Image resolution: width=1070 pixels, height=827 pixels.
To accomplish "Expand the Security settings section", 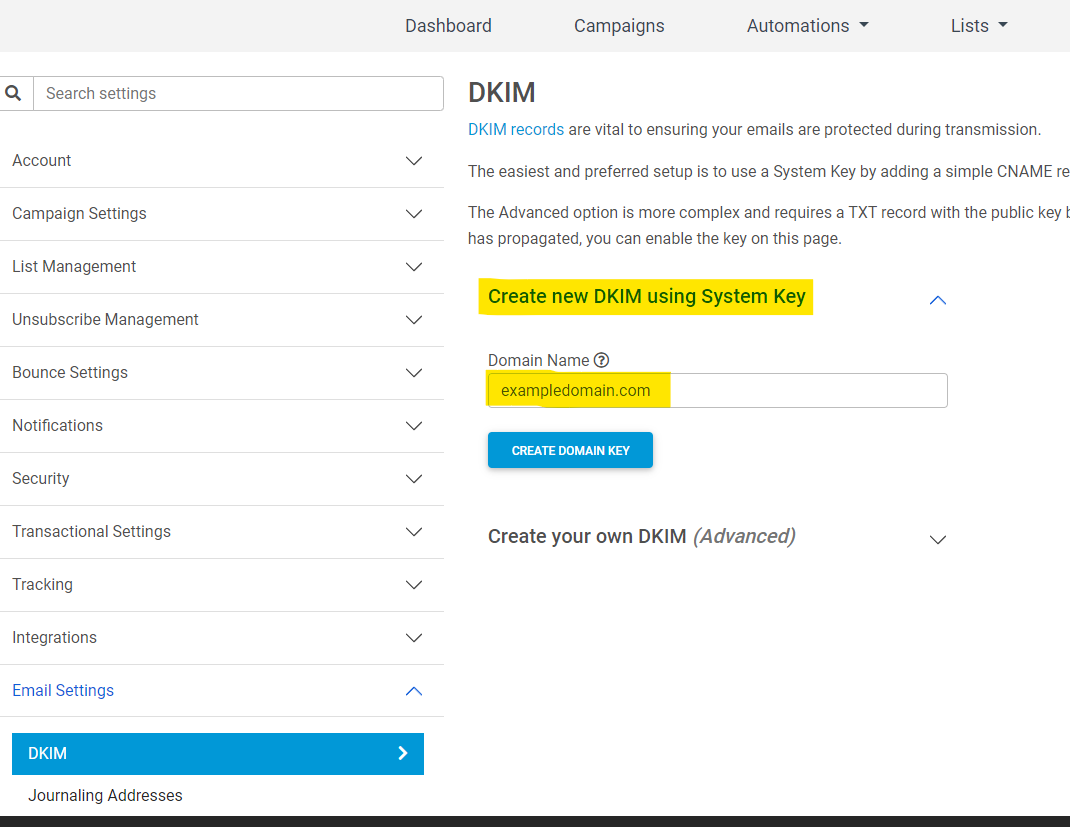I will point(414,479).
